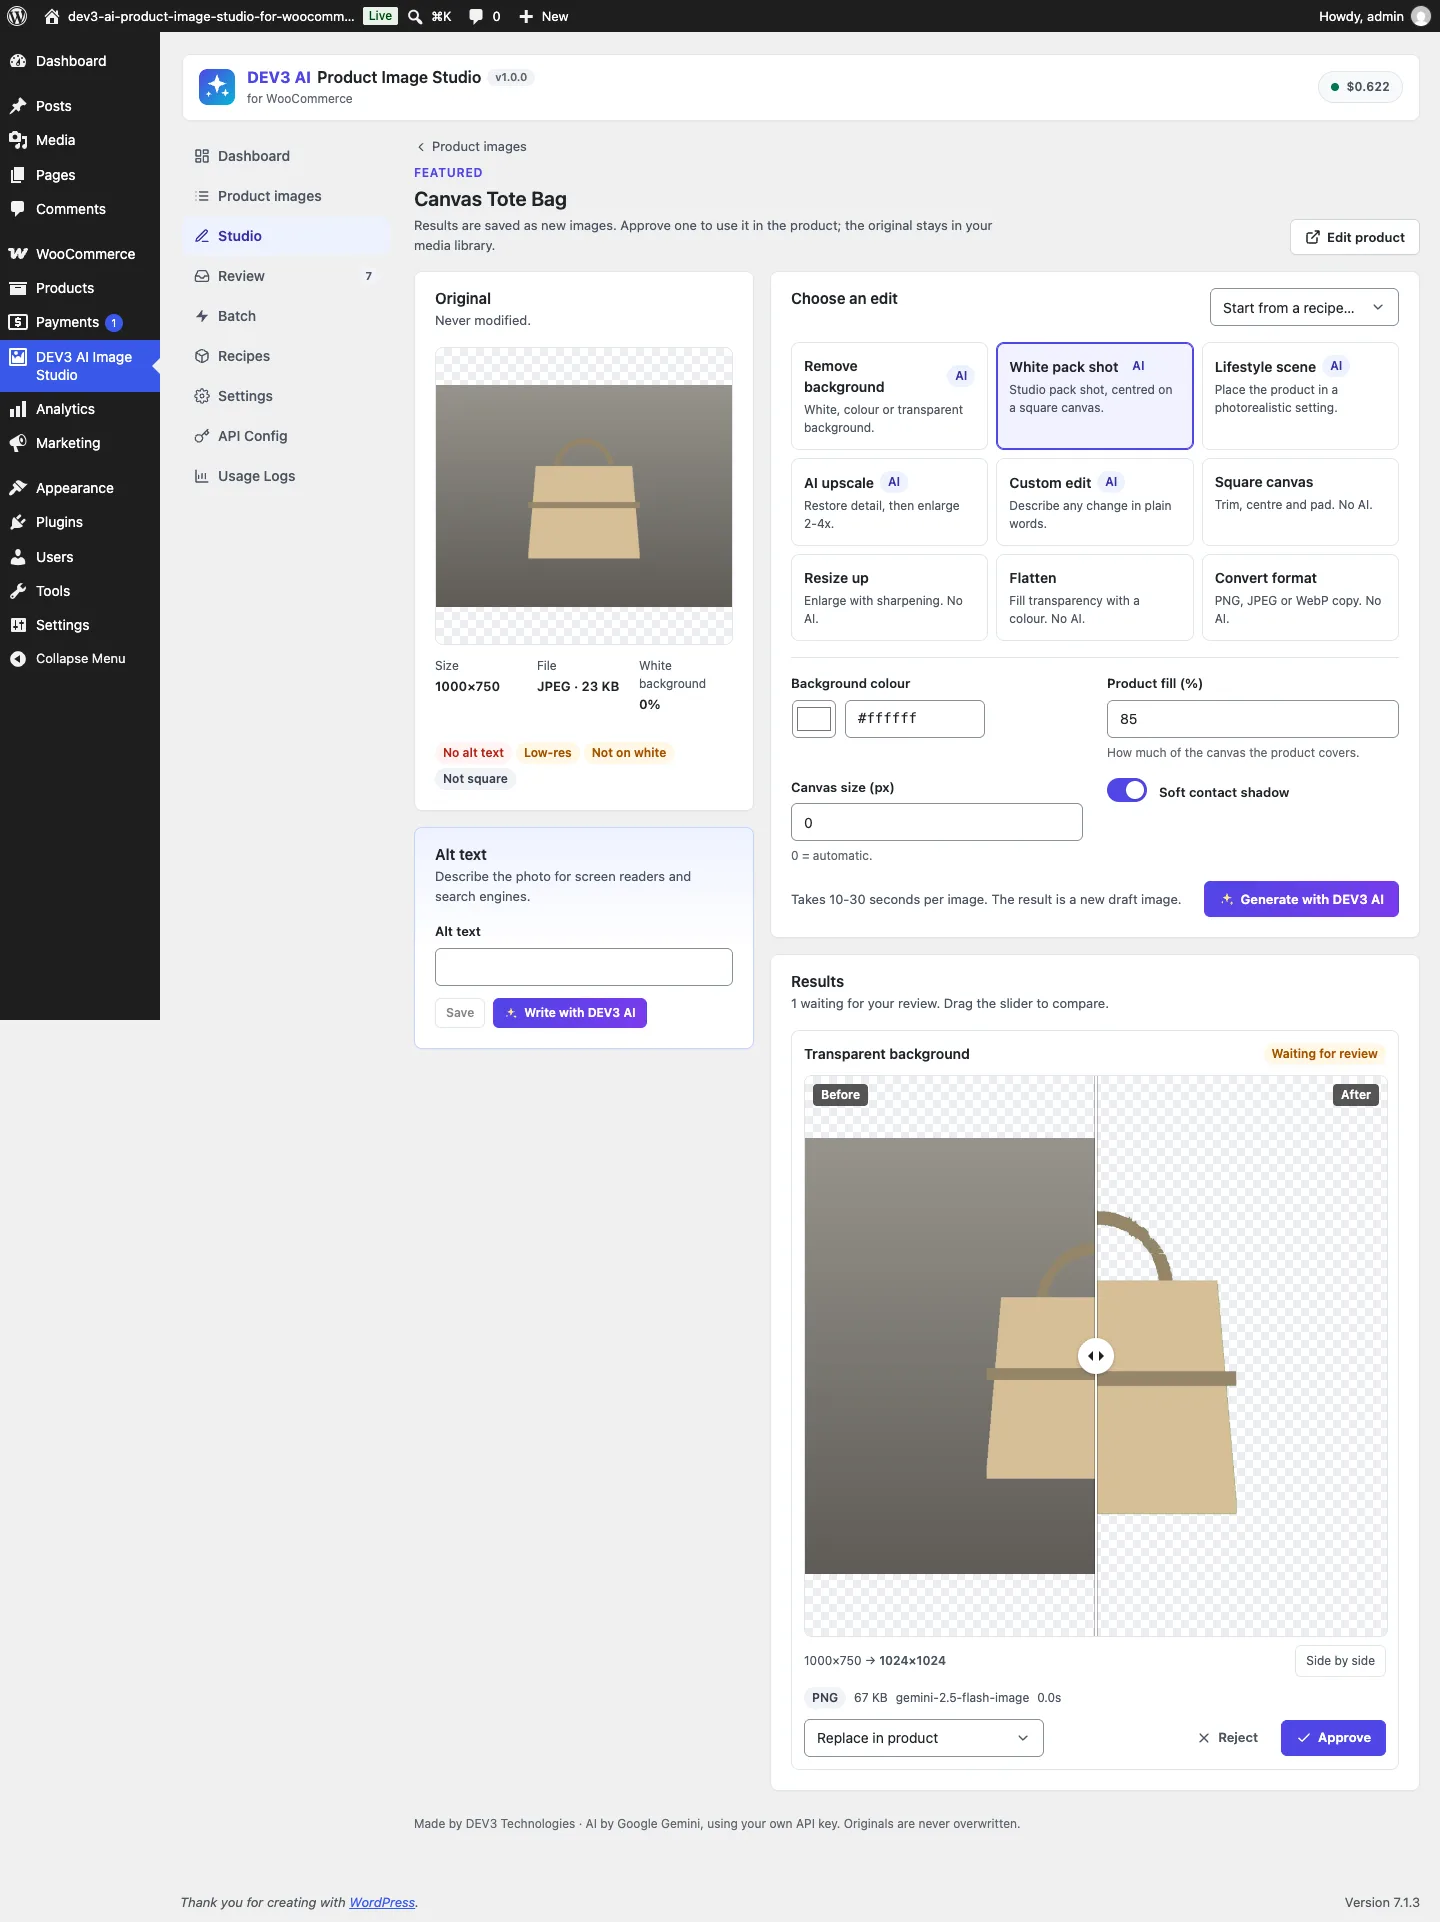
Task: Click the Batch lightning icon
Action: 202,316
